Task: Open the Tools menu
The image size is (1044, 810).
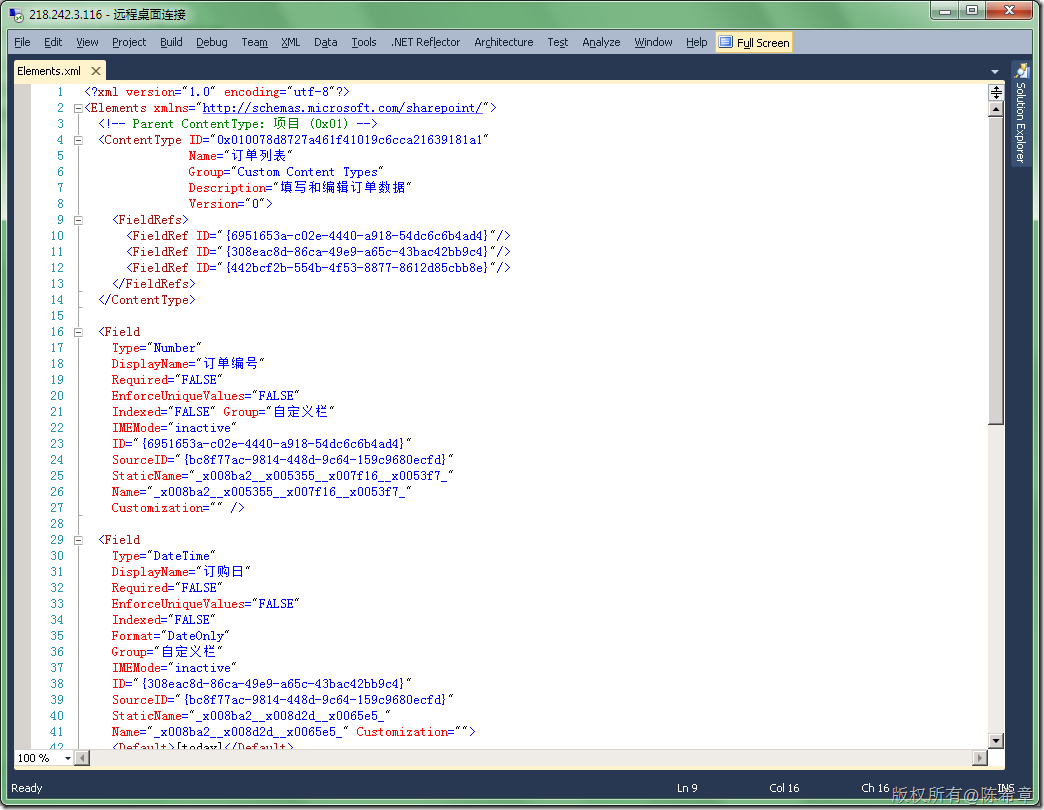Action: point(364,42)
